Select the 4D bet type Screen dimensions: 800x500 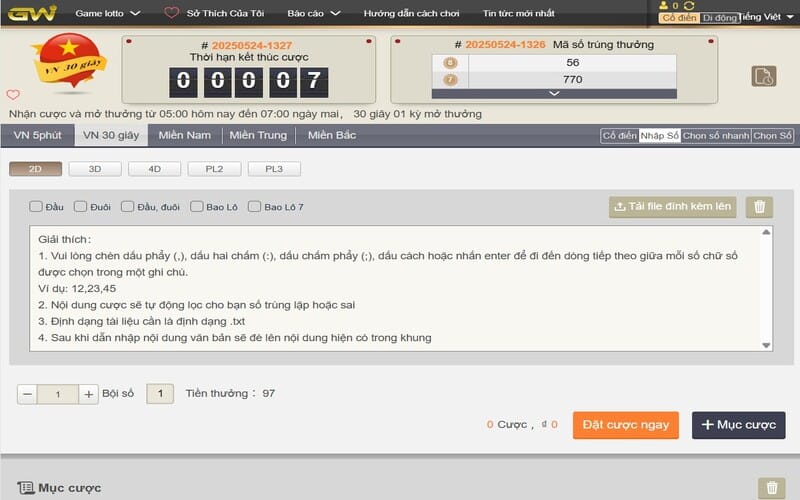click(155, 169)
